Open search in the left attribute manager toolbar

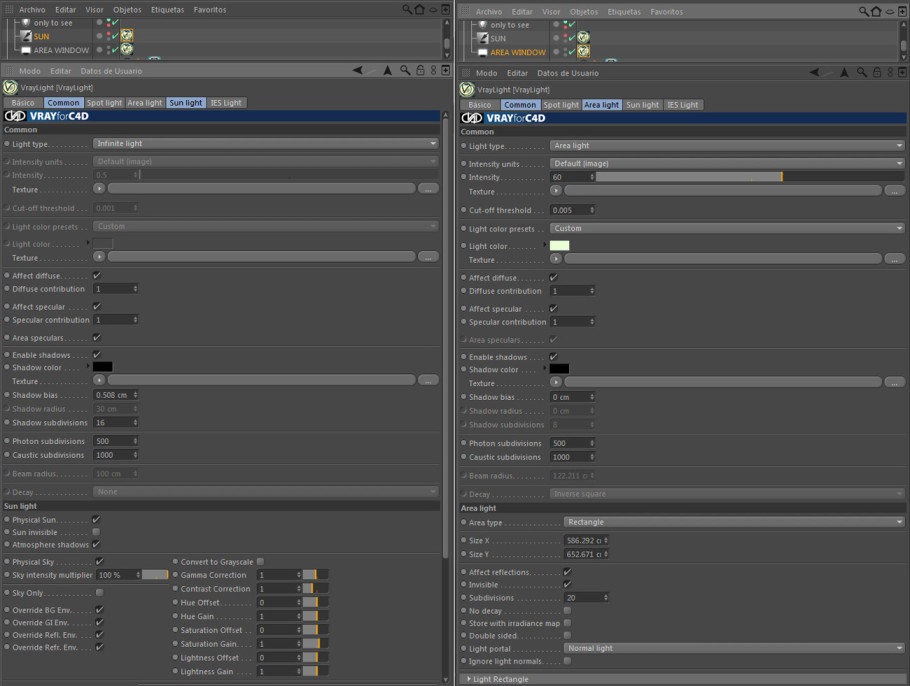point(405,70)
